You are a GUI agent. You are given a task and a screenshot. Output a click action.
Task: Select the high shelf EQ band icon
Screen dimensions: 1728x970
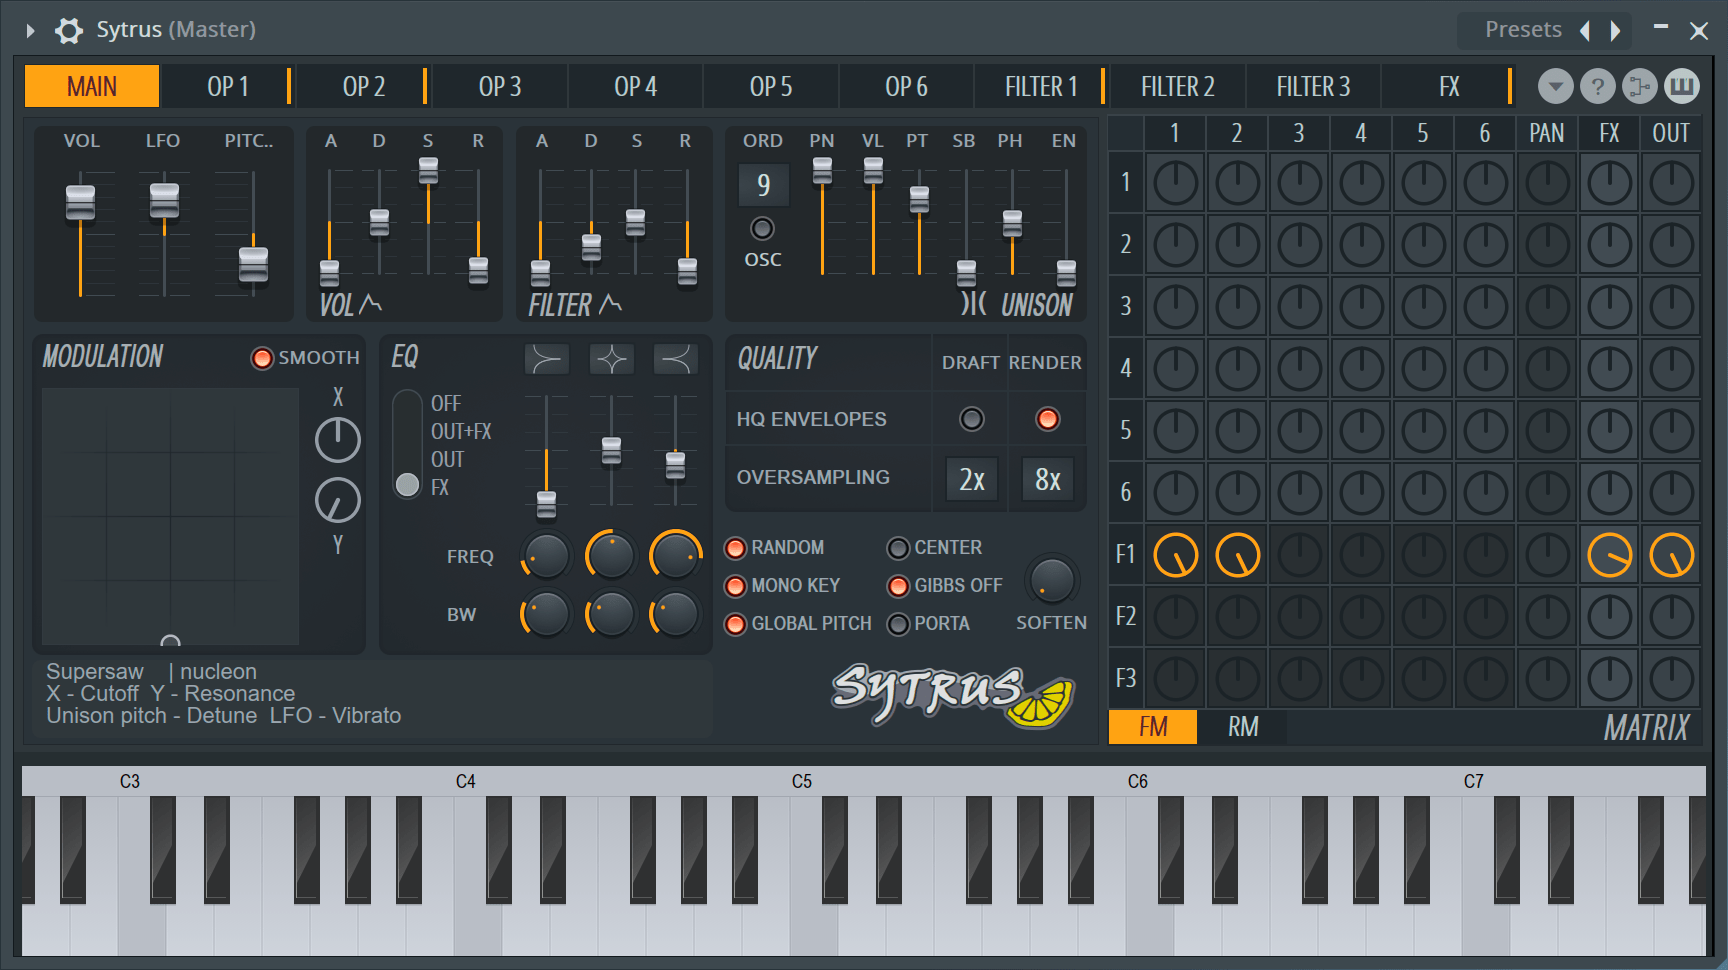click(x=676, y=358)
